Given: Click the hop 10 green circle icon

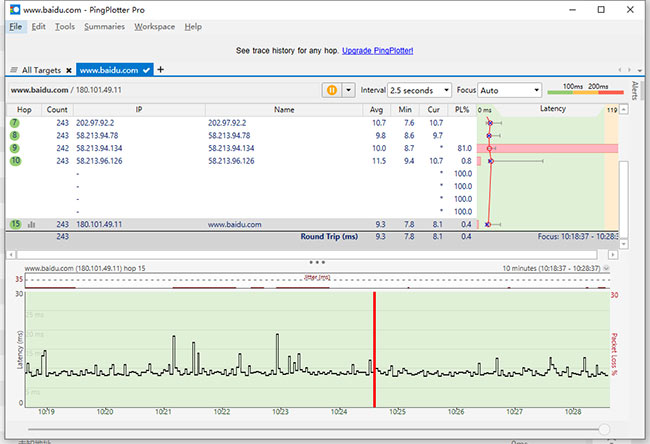Looking at the screenshot, I should (x=15, y=161).
